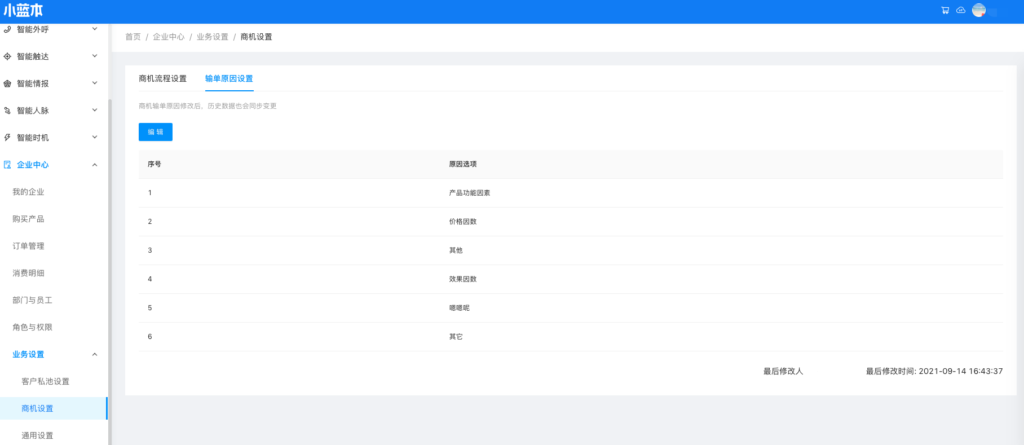Image resolution: width=1024 pixels, height=445 pixels.
Task: Click the shopping cart icon in header
Action: click(x=945, y=10)
